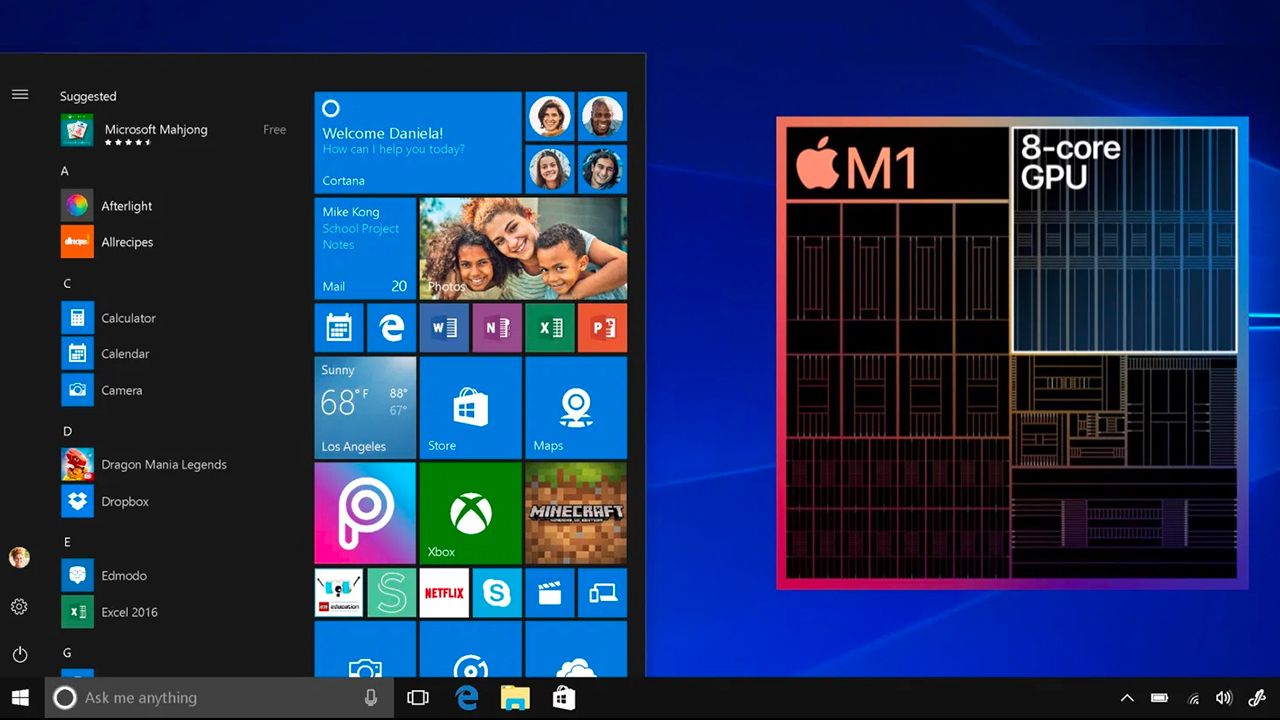Open the Store from the taskbar
The width and height of the screenshot is (1280, 720).
564,698
